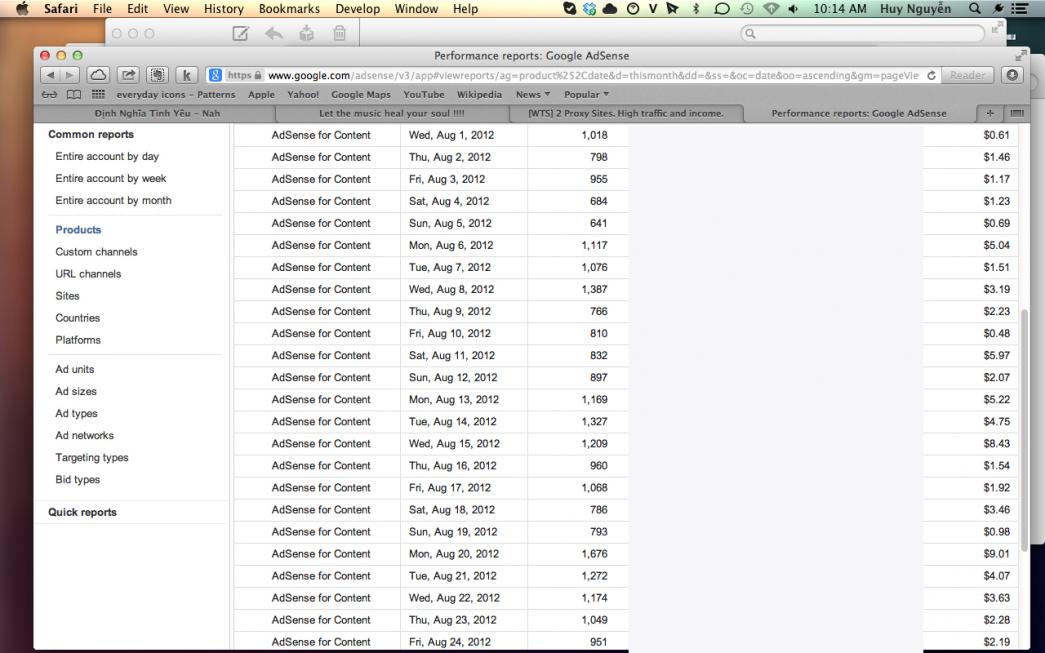Image resolution: width=1045 pixels, height=653 pixels.
Task: Select the Products report
Action: point(78,229)
